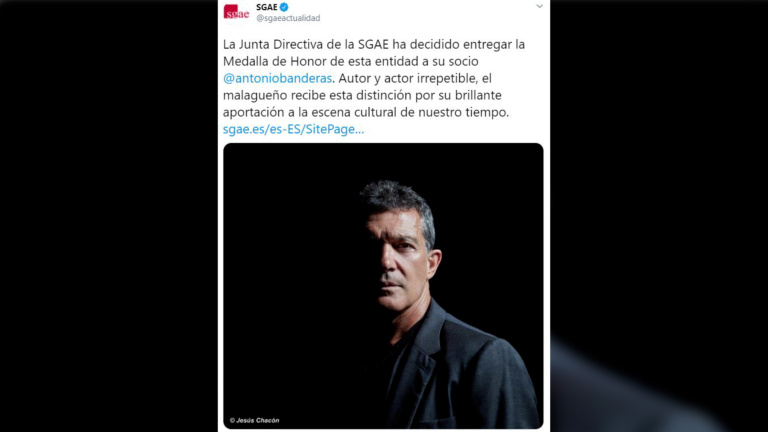Expand the tweet options chevron
The height and width of the screenshot is (432, 768).
pos(539,6)
